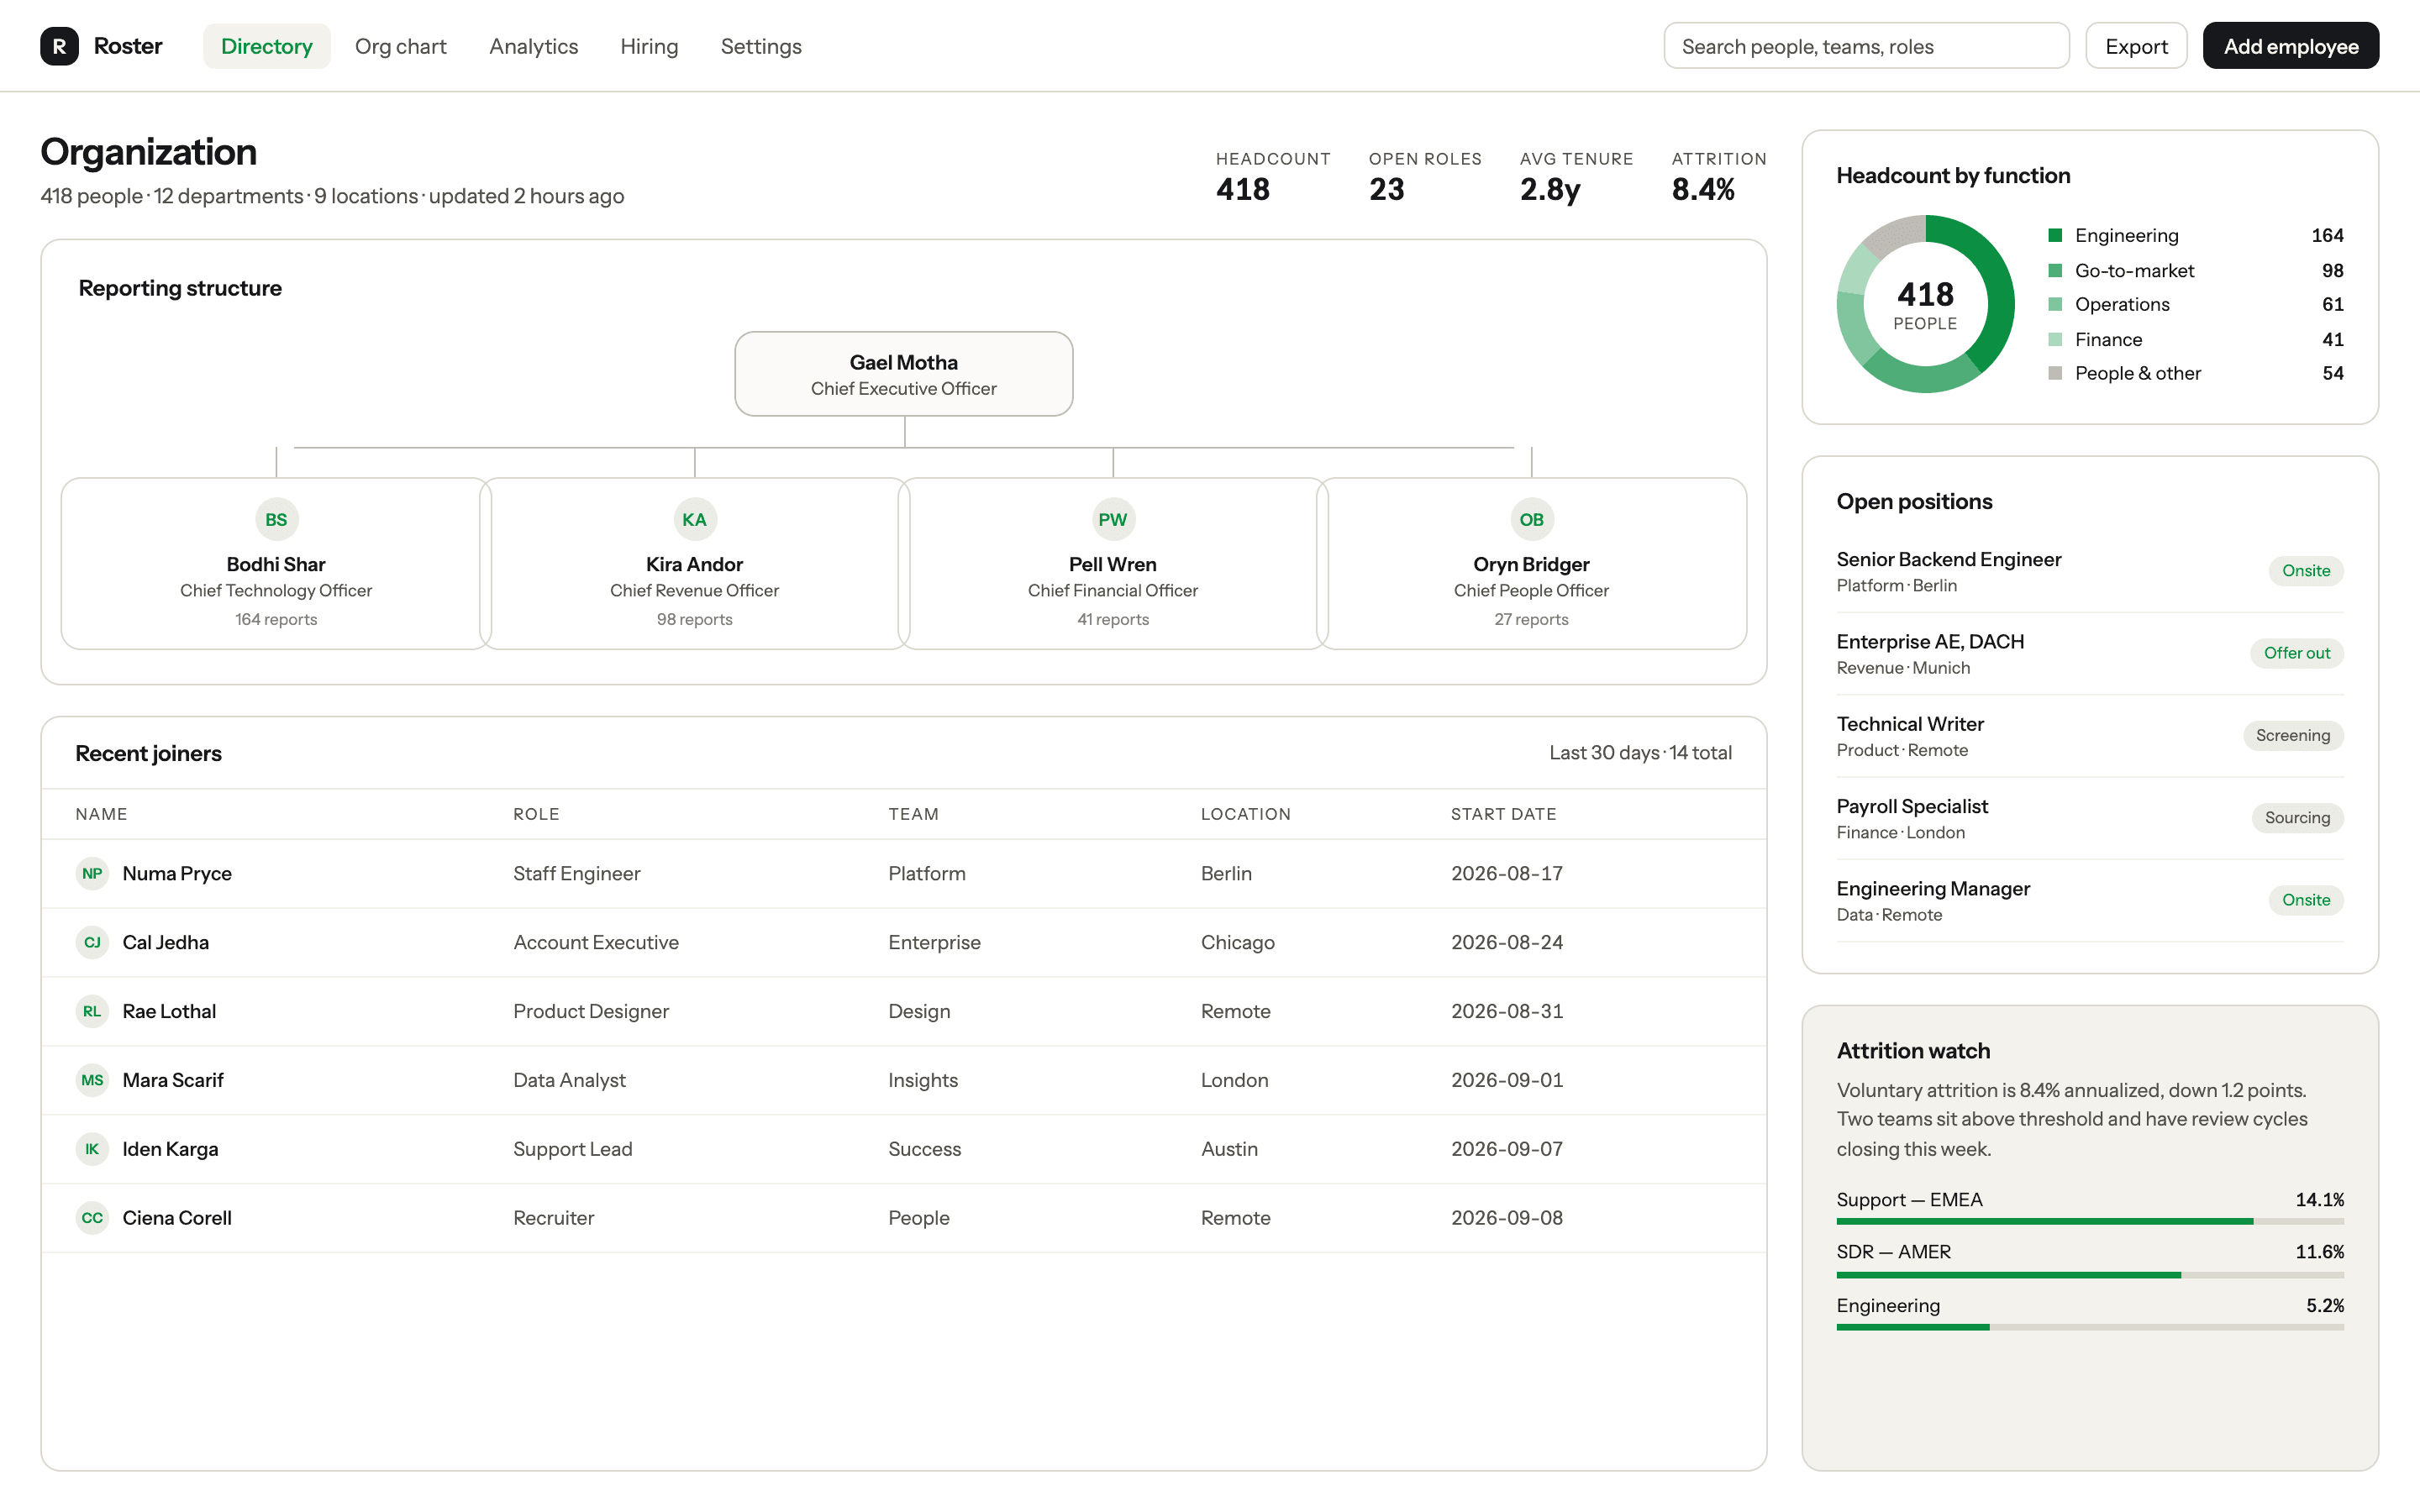2420x1512 pixels.
Task: Click the Add employee button
Action: [x=2290, y=46]
